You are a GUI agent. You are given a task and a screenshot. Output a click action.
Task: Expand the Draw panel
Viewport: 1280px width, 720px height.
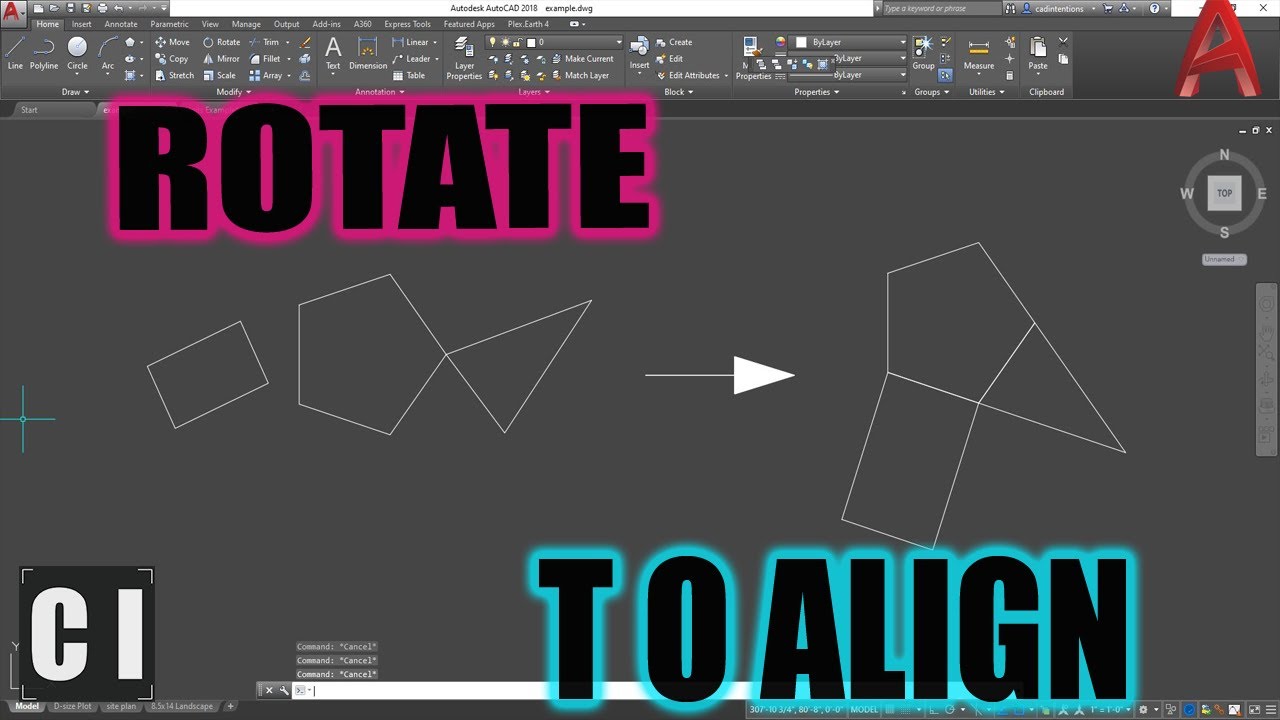pyautogui.click(x=75, y=92)
